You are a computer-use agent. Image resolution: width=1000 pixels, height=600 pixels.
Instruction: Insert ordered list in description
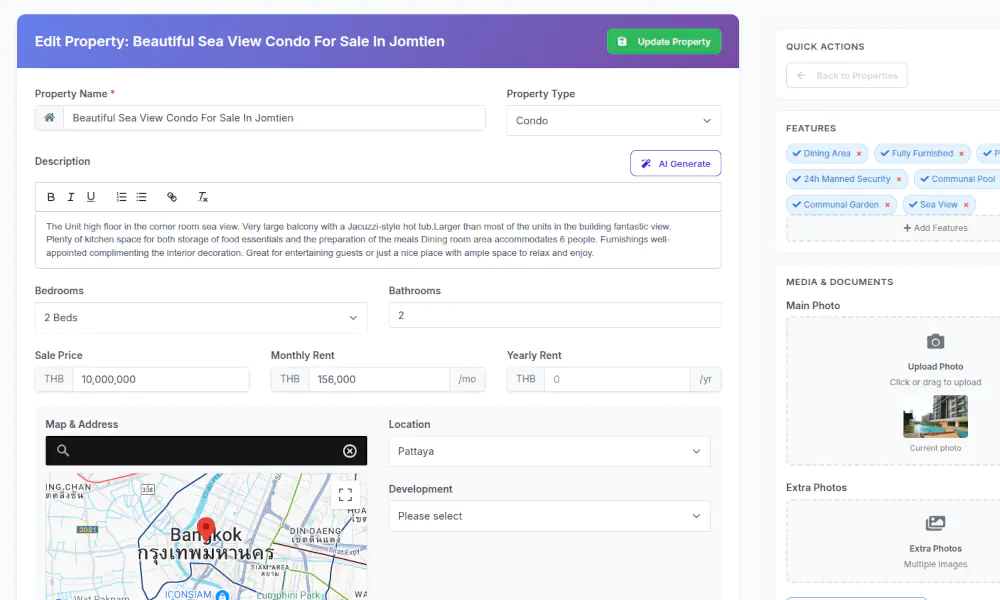(x=121, y=197)
